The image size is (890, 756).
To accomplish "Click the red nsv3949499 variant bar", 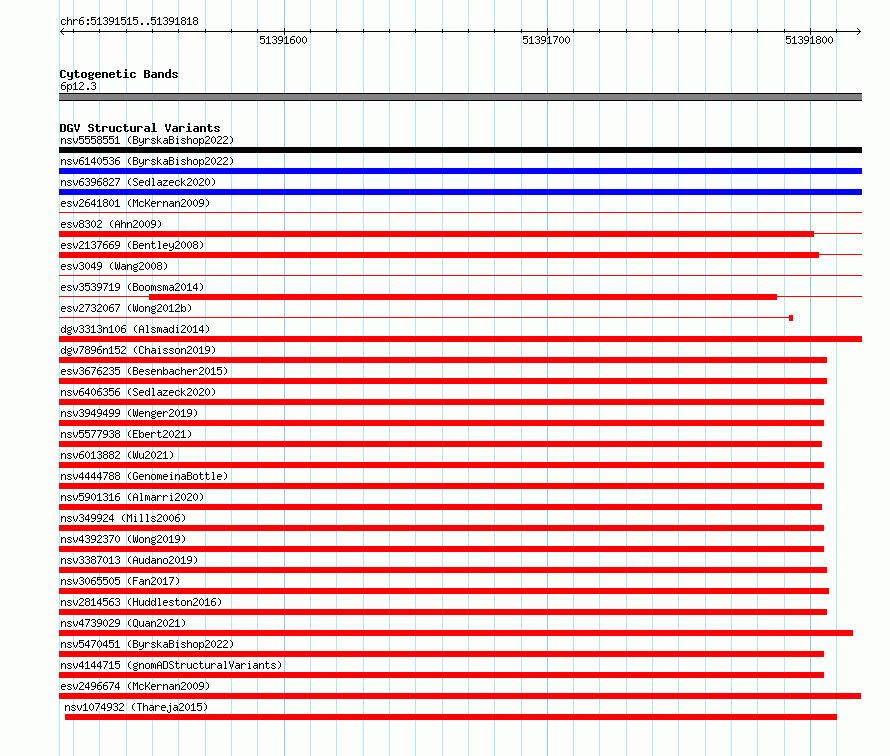I will 442,423.
